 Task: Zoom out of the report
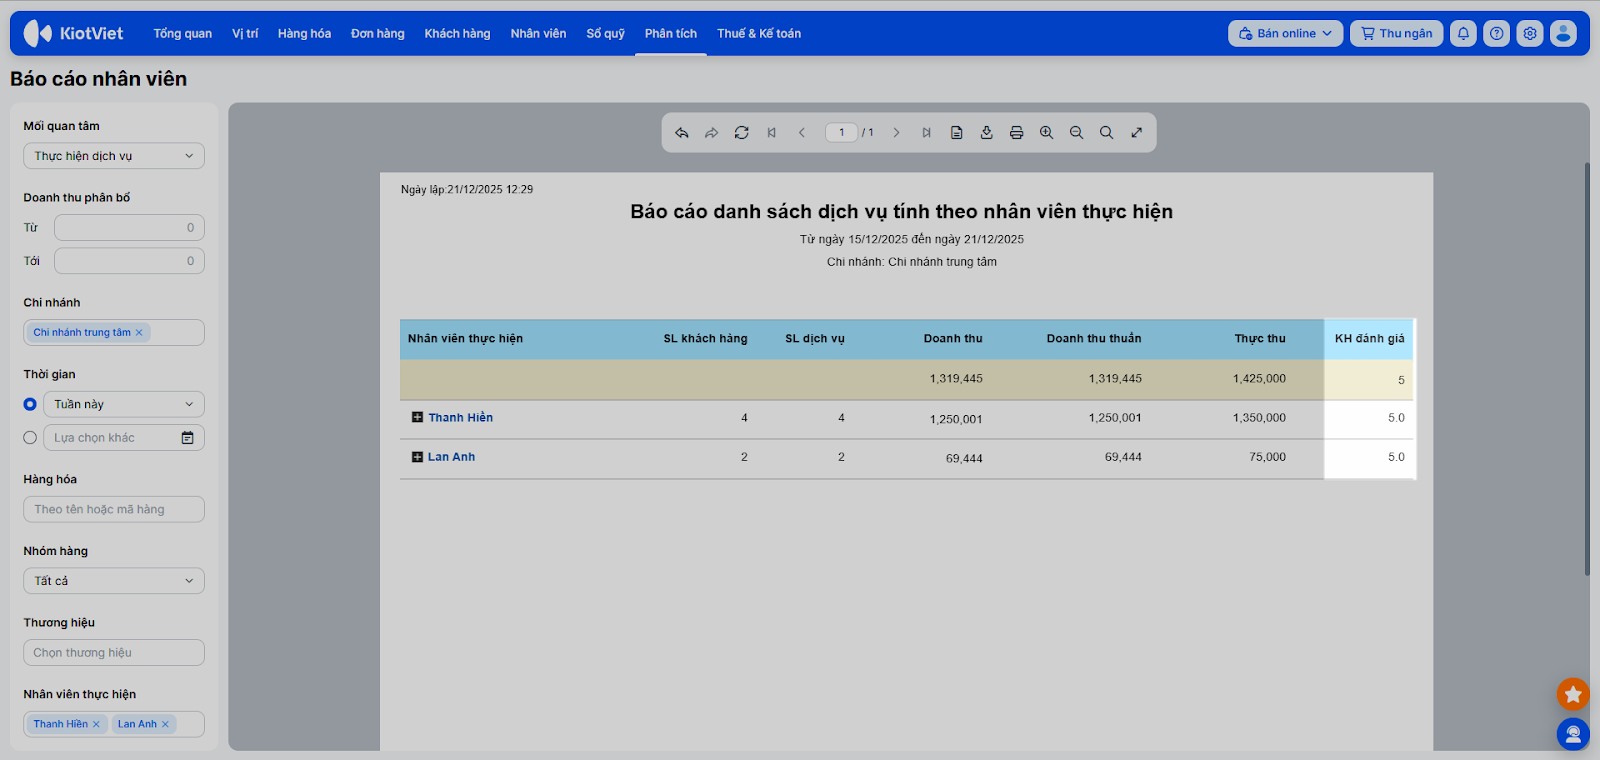click(x=1077, y=132)
